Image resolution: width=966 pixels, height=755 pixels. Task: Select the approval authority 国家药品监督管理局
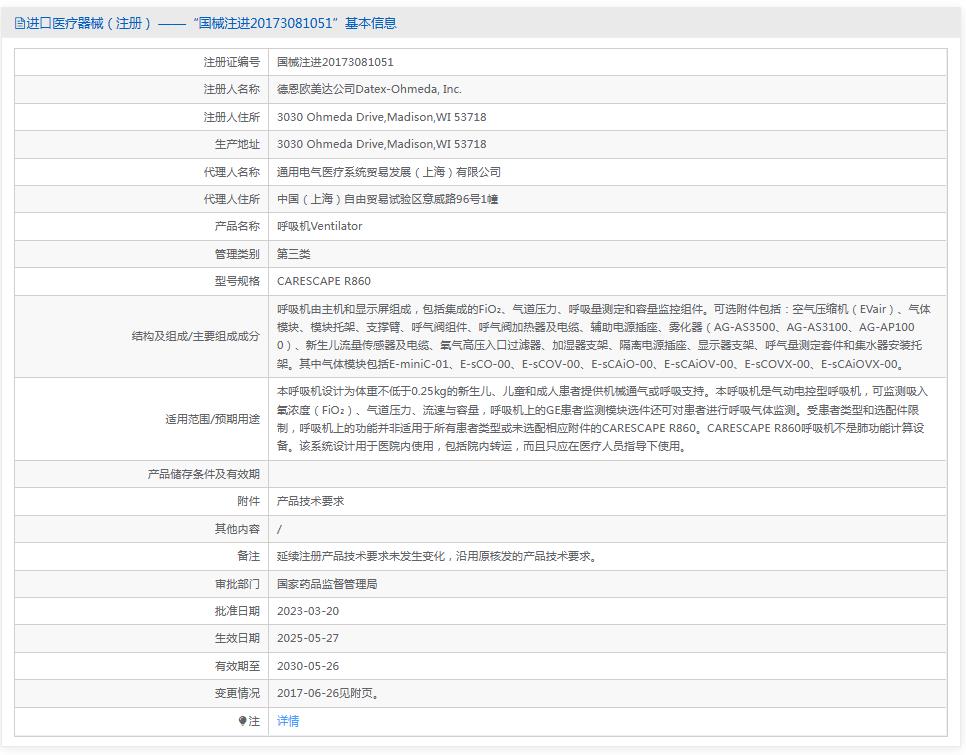(327, 583)
